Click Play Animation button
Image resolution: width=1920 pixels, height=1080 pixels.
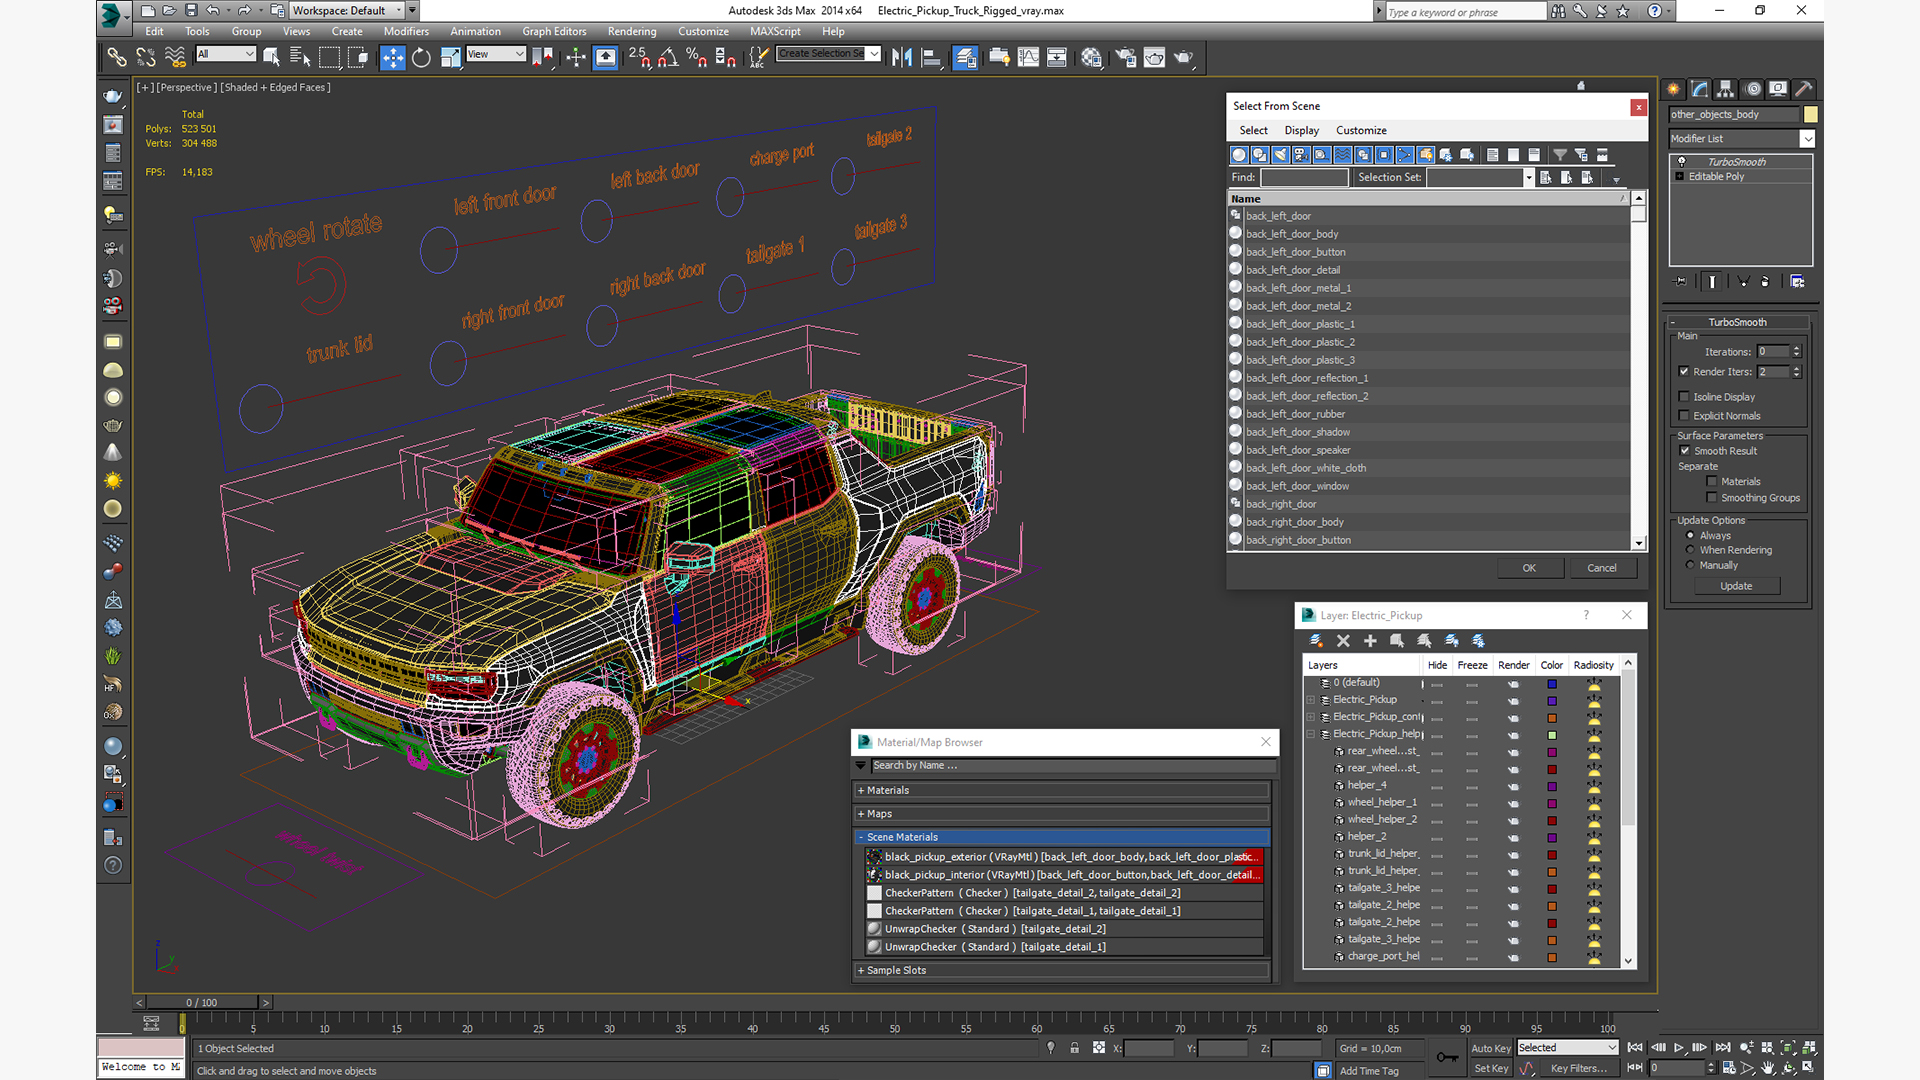tap(1679, 1048)
